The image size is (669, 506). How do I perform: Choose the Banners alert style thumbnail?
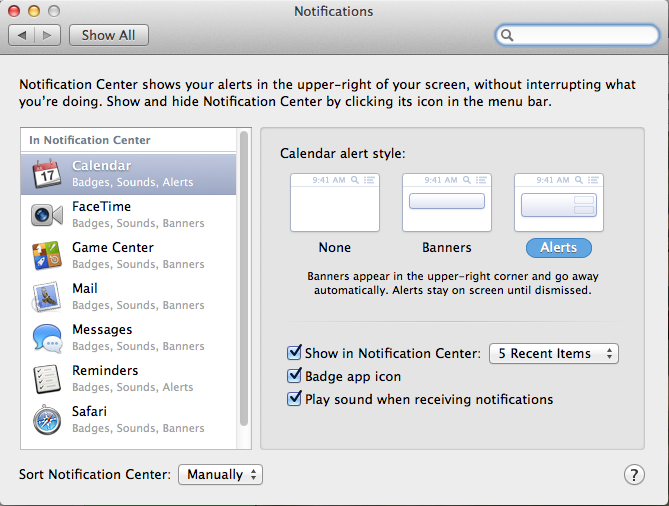point(447,202)
